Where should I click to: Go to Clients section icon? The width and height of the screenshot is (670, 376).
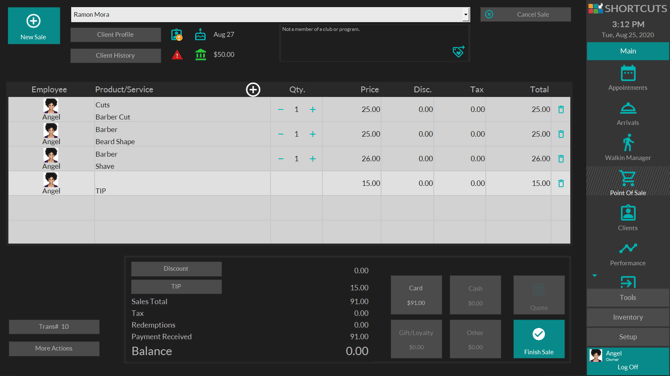click(x=628, y=213)
